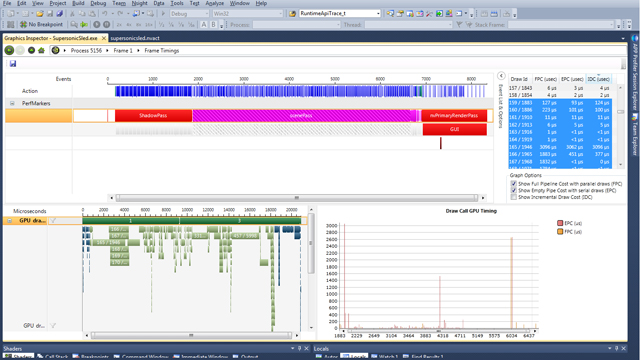Collapse the Event List & Options panel arrow
This screenshot has width=640, height=360.
click(x=501, y=76)
